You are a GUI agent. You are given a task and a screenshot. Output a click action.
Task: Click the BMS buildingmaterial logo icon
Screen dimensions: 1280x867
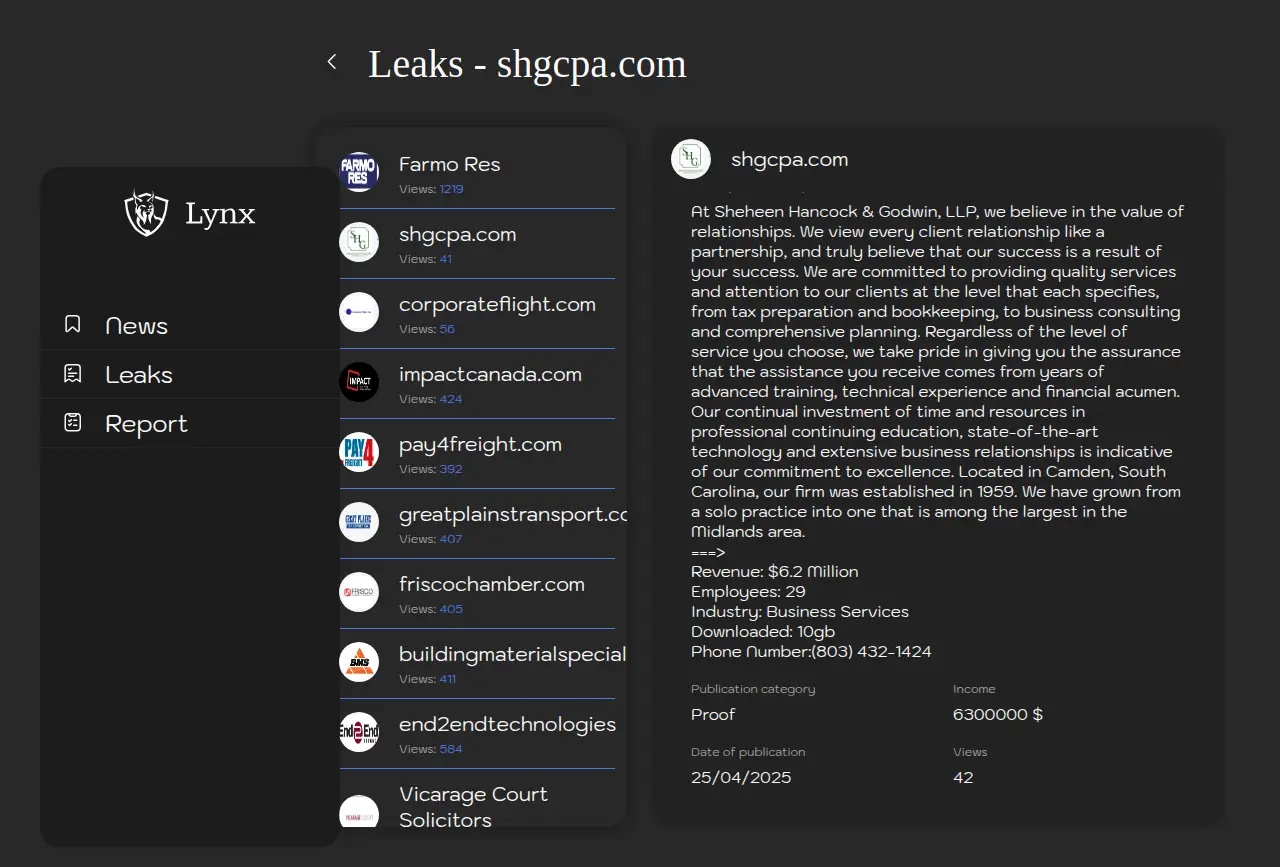[359, 662]
